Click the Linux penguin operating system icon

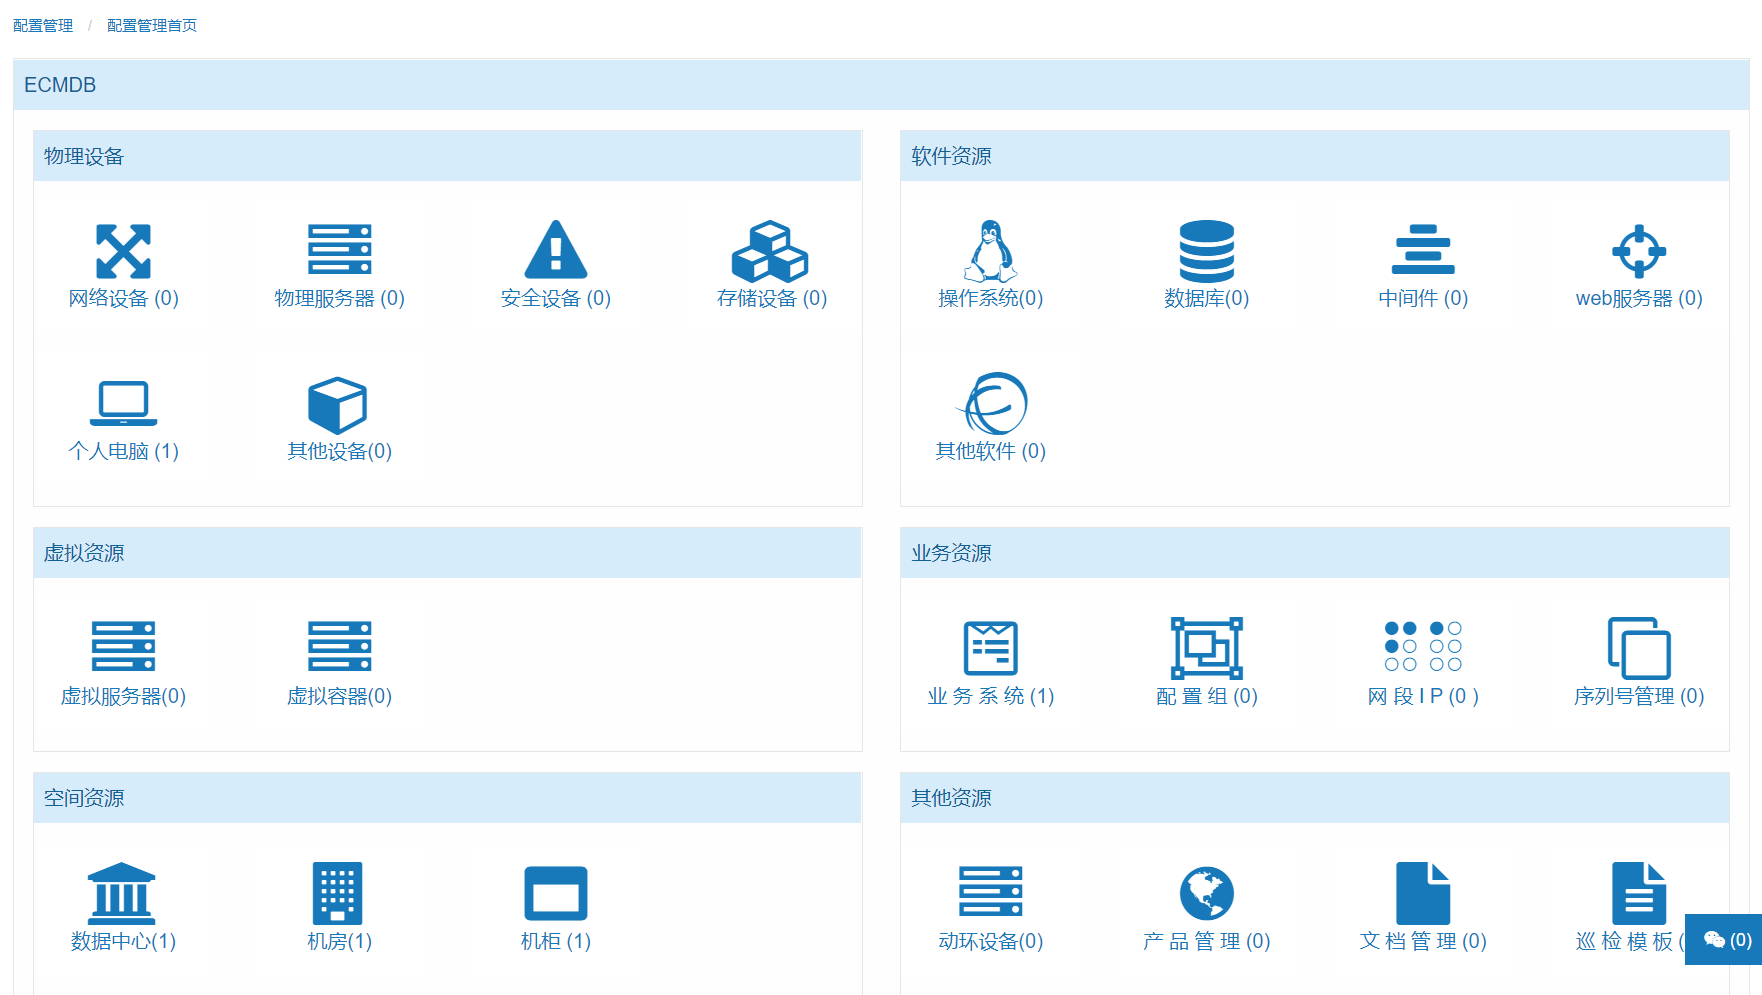pyautogui.click(x=990, y=250)
